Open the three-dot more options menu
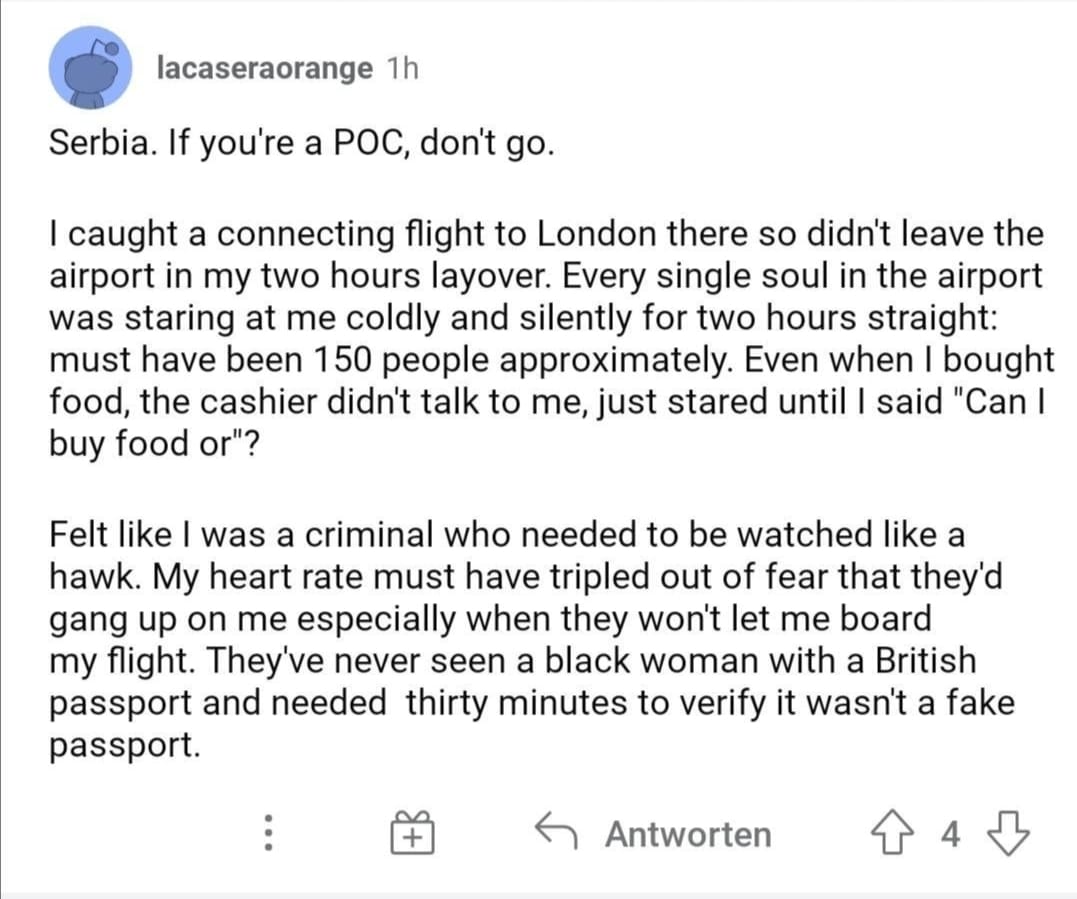This screenshot has width=1077, height=899. pyautogui.click(x=269, y=833)
